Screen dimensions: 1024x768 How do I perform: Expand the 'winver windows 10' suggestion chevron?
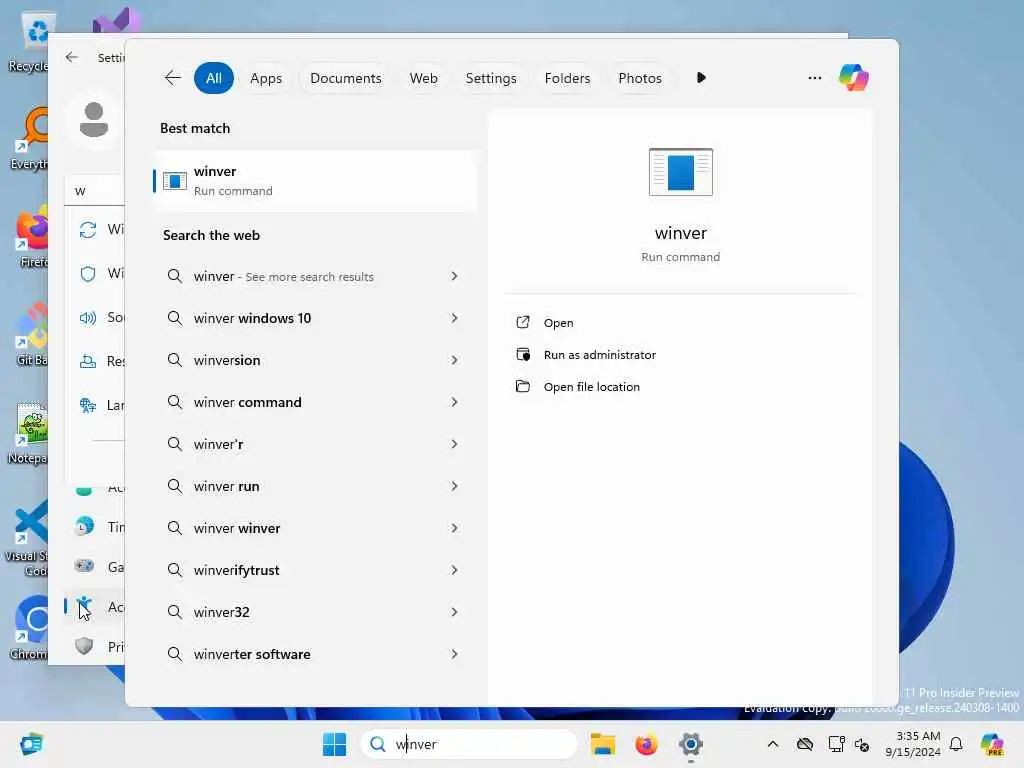[455, 318]
